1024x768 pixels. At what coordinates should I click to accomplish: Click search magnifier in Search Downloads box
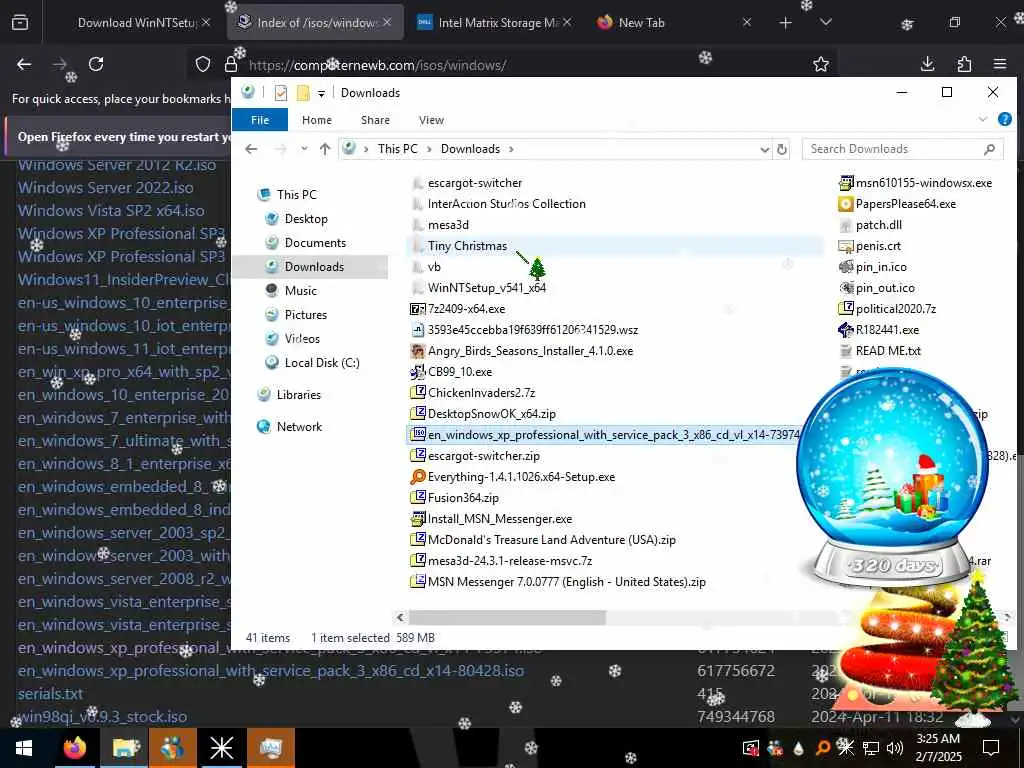coord(989,149)
